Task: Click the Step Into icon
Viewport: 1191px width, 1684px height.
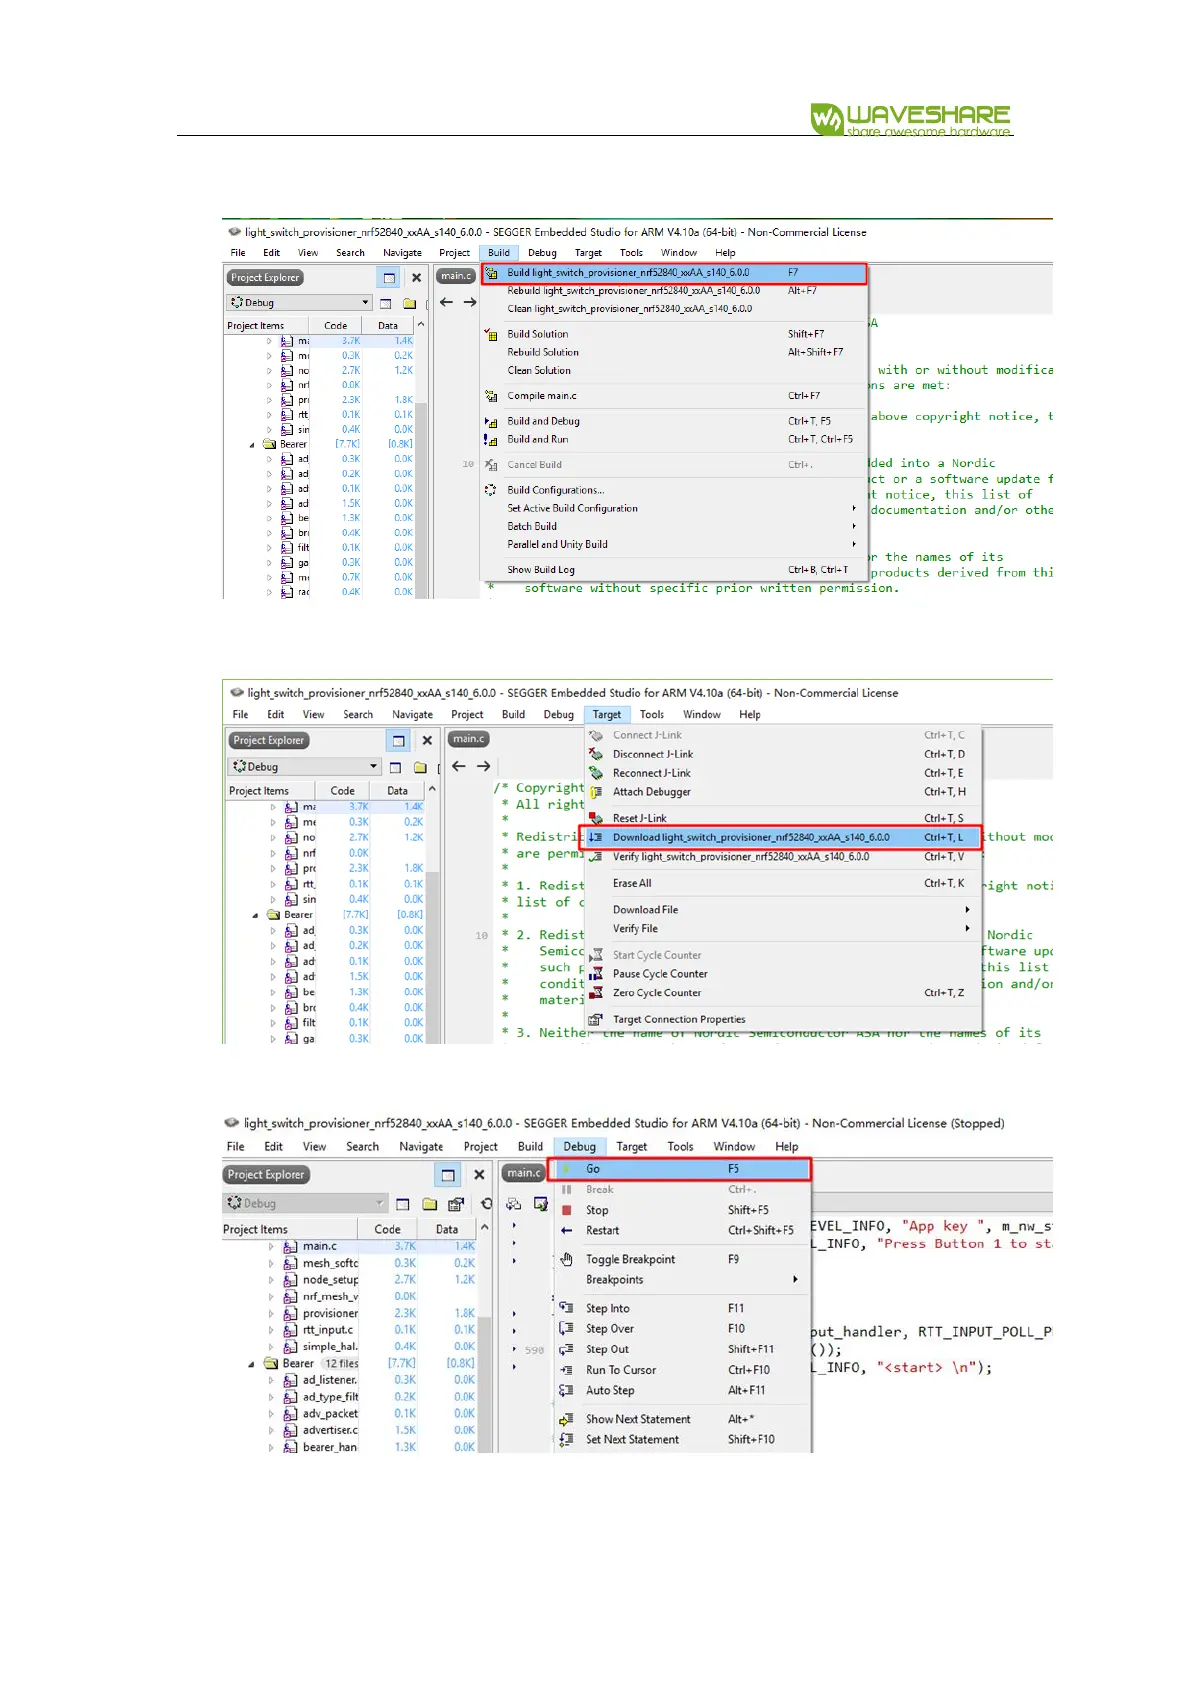Action: point(567,1309)
